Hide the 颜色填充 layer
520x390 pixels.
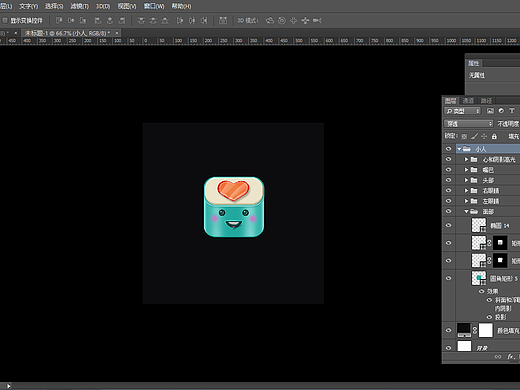click(x=449, y=330)
